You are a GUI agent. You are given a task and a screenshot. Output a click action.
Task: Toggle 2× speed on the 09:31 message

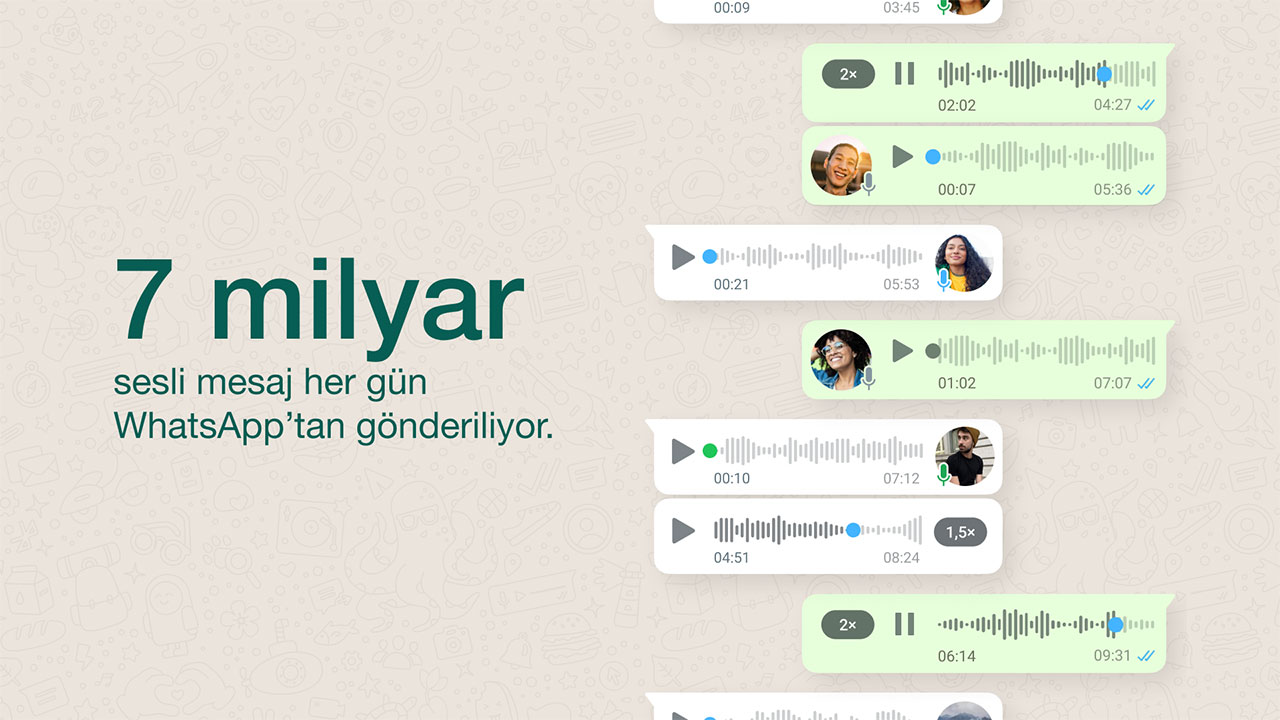click(848, 626)
